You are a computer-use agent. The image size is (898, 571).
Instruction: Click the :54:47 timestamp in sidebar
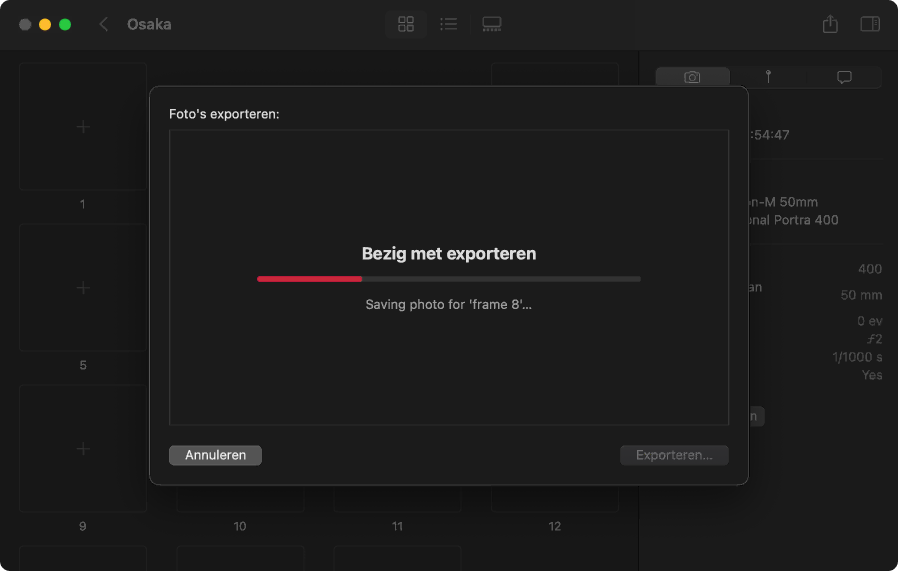[769, 135]
